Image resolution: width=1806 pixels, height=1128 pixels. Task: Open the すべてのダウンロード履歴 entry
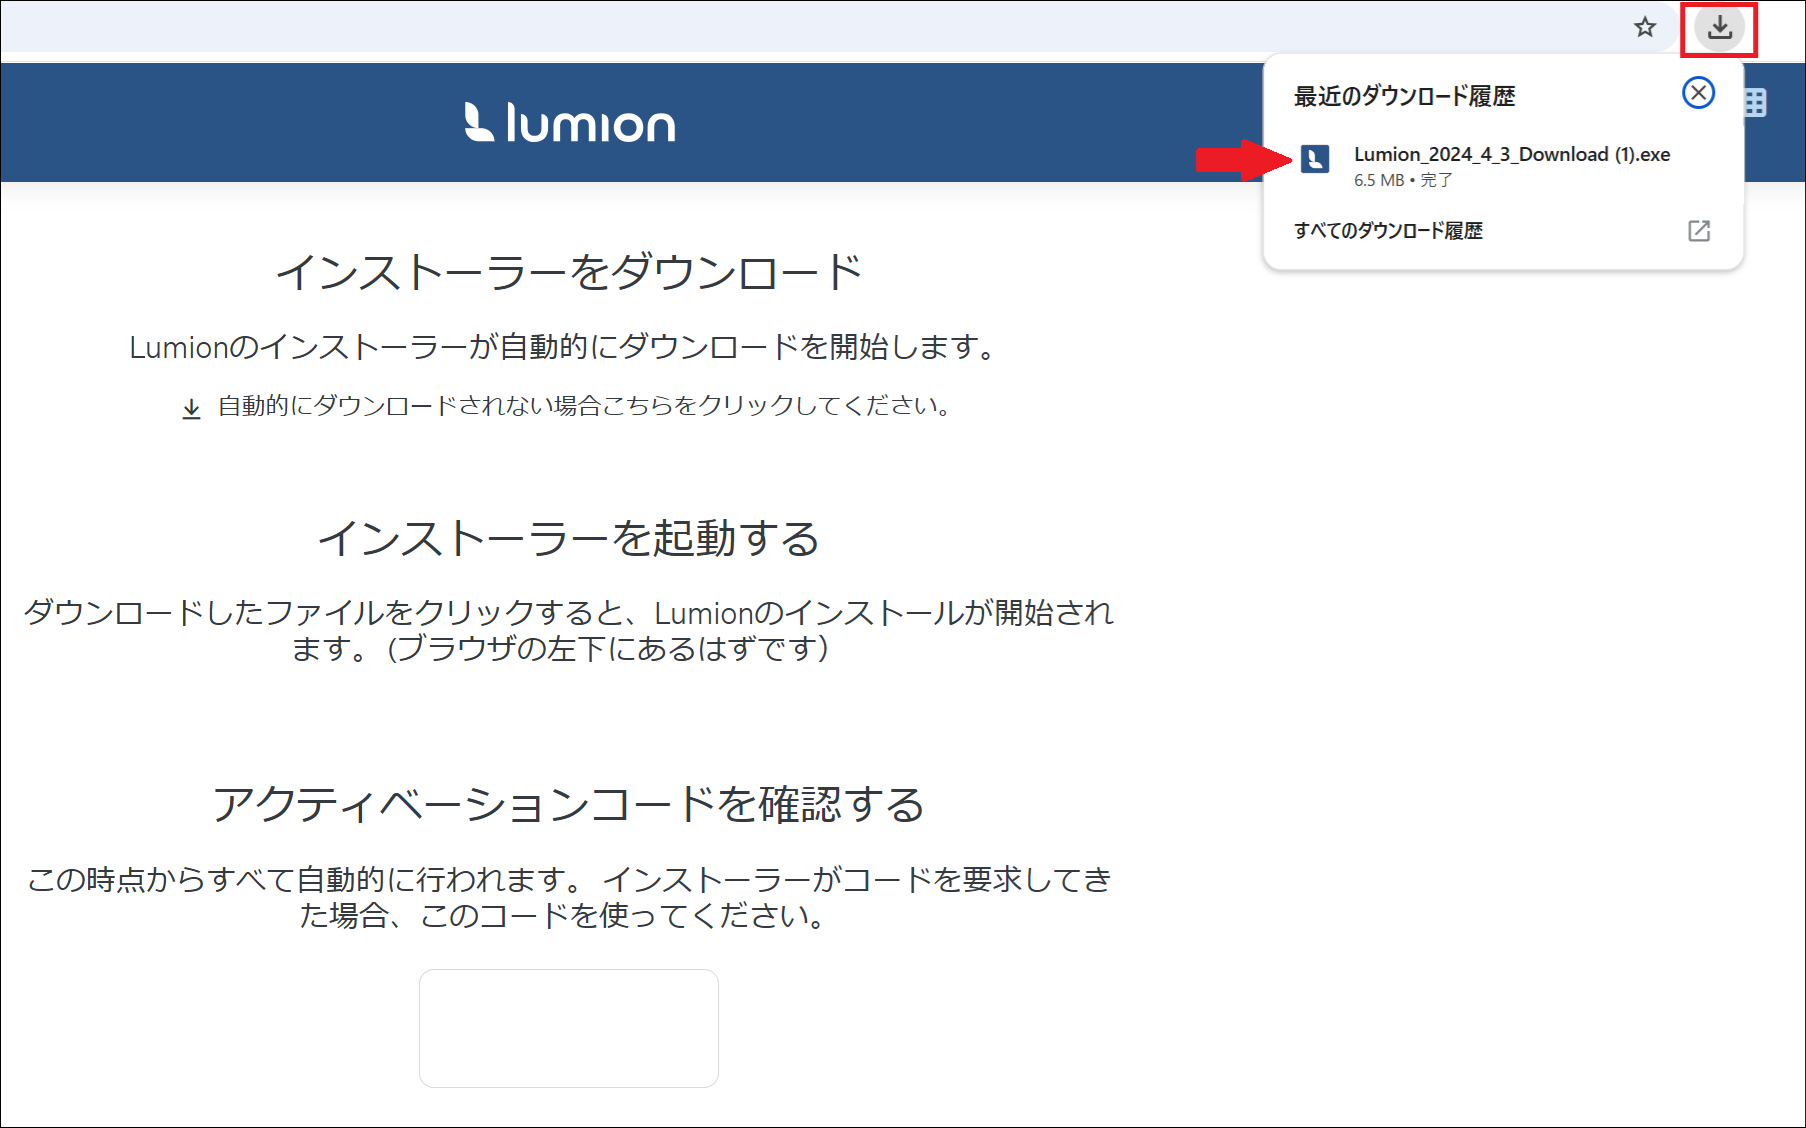1388,231
